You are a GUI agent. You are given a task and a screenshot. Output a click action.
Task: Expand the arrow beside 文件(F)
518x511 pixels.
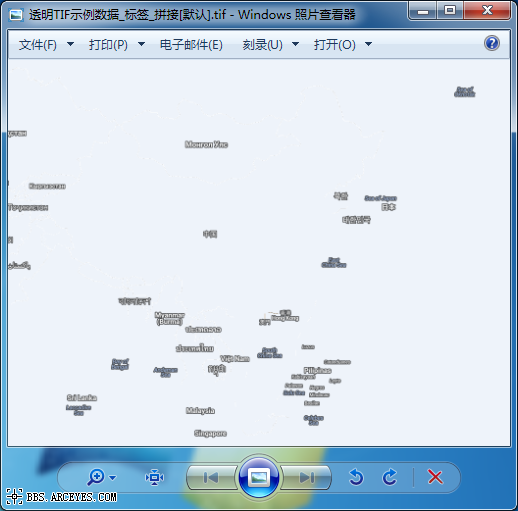pos(70,44)
